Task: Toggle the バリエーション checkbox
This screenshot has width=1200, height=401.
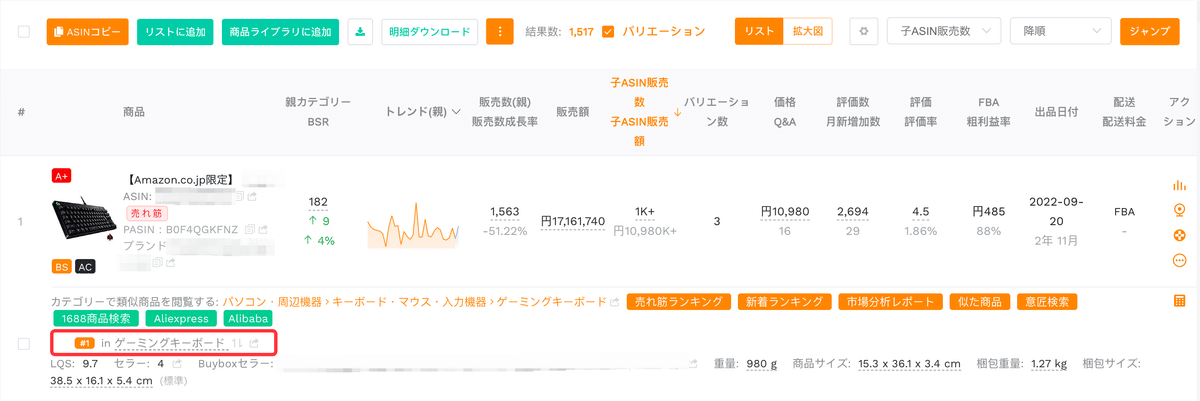Action: click(608, 32)
